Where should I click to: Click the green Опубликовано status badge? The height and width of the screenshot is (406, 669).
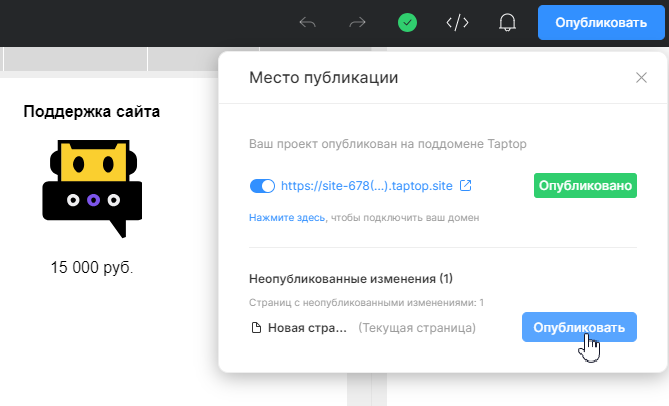(585, 186)
